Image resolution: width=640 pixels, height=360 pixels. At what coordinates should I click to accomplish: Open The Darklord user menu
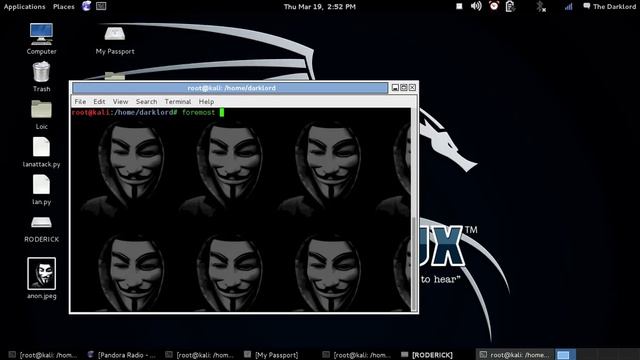[609, 7]
